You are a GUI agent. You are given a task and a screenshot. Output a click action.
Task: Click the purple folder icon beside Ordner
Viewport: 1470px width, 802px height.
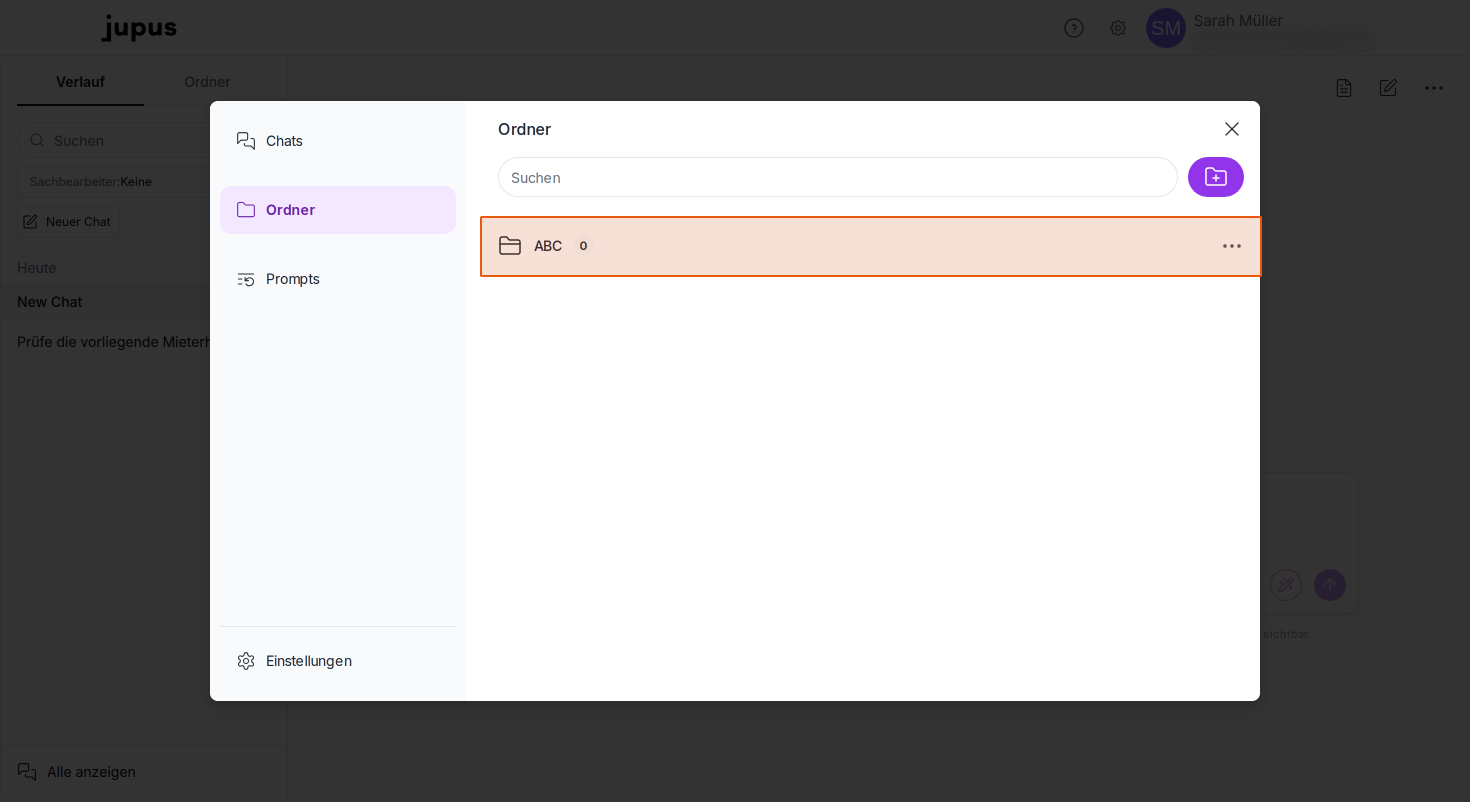246,210
